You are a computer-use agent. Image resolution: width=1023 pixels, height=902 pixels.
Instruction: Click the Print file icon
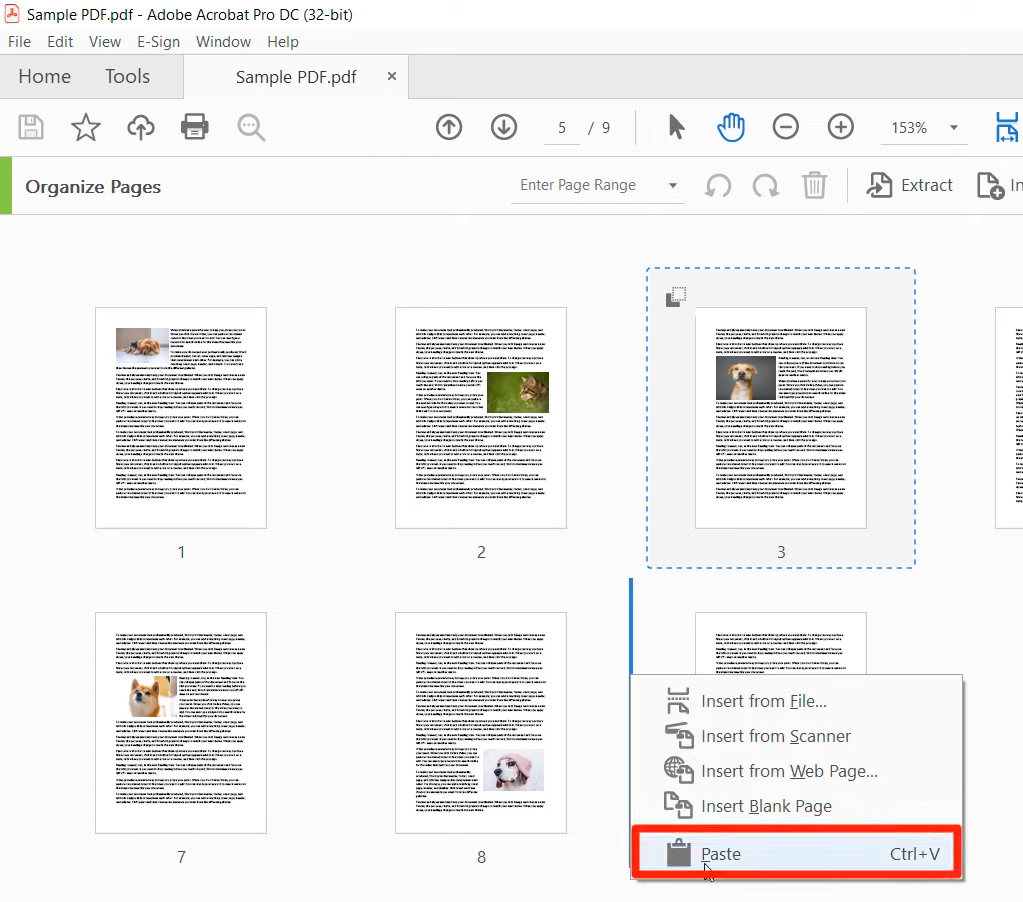pos(194,127)
